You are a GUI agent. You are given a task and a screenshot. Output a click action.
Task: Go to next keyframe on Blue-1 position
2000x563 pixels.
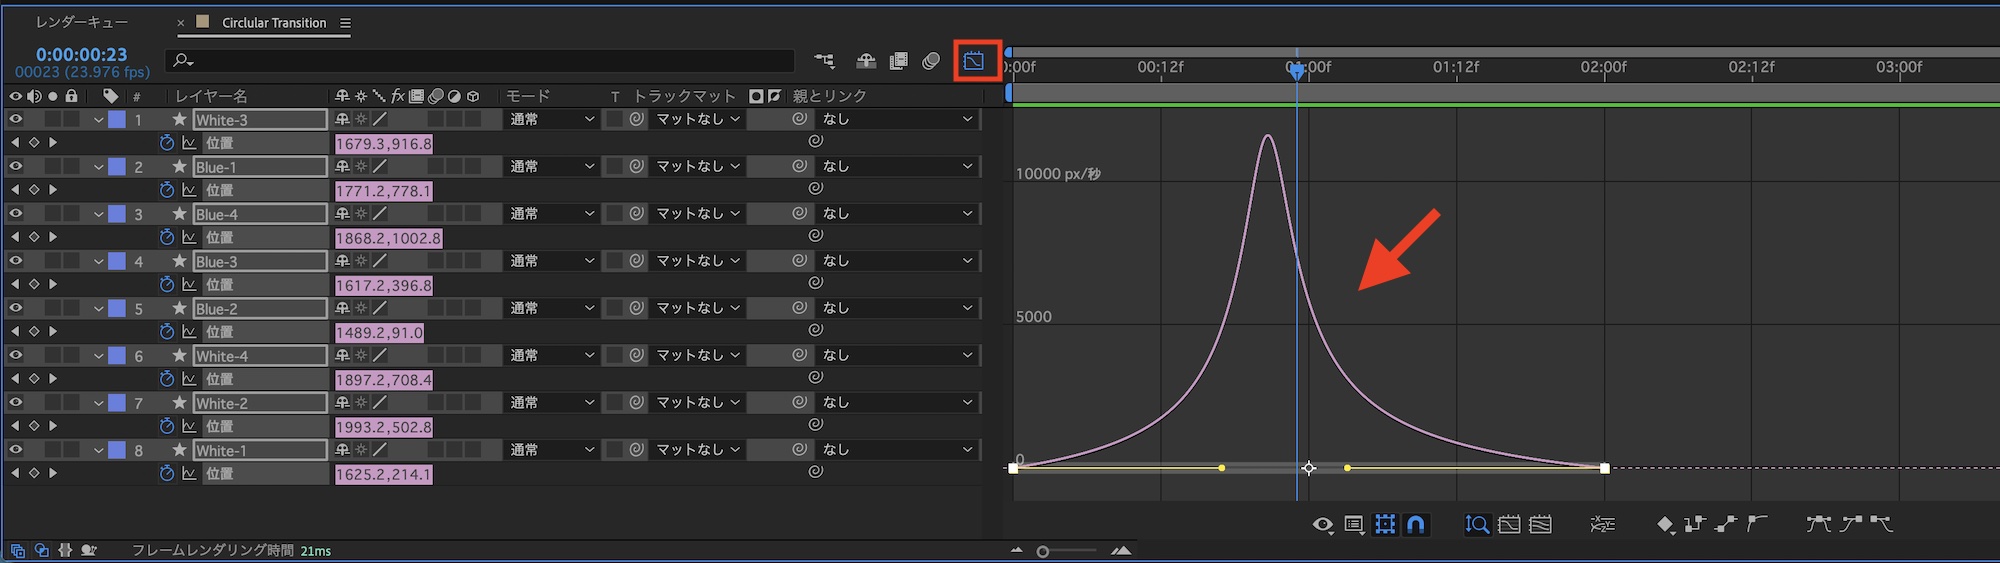pos(53,190)
